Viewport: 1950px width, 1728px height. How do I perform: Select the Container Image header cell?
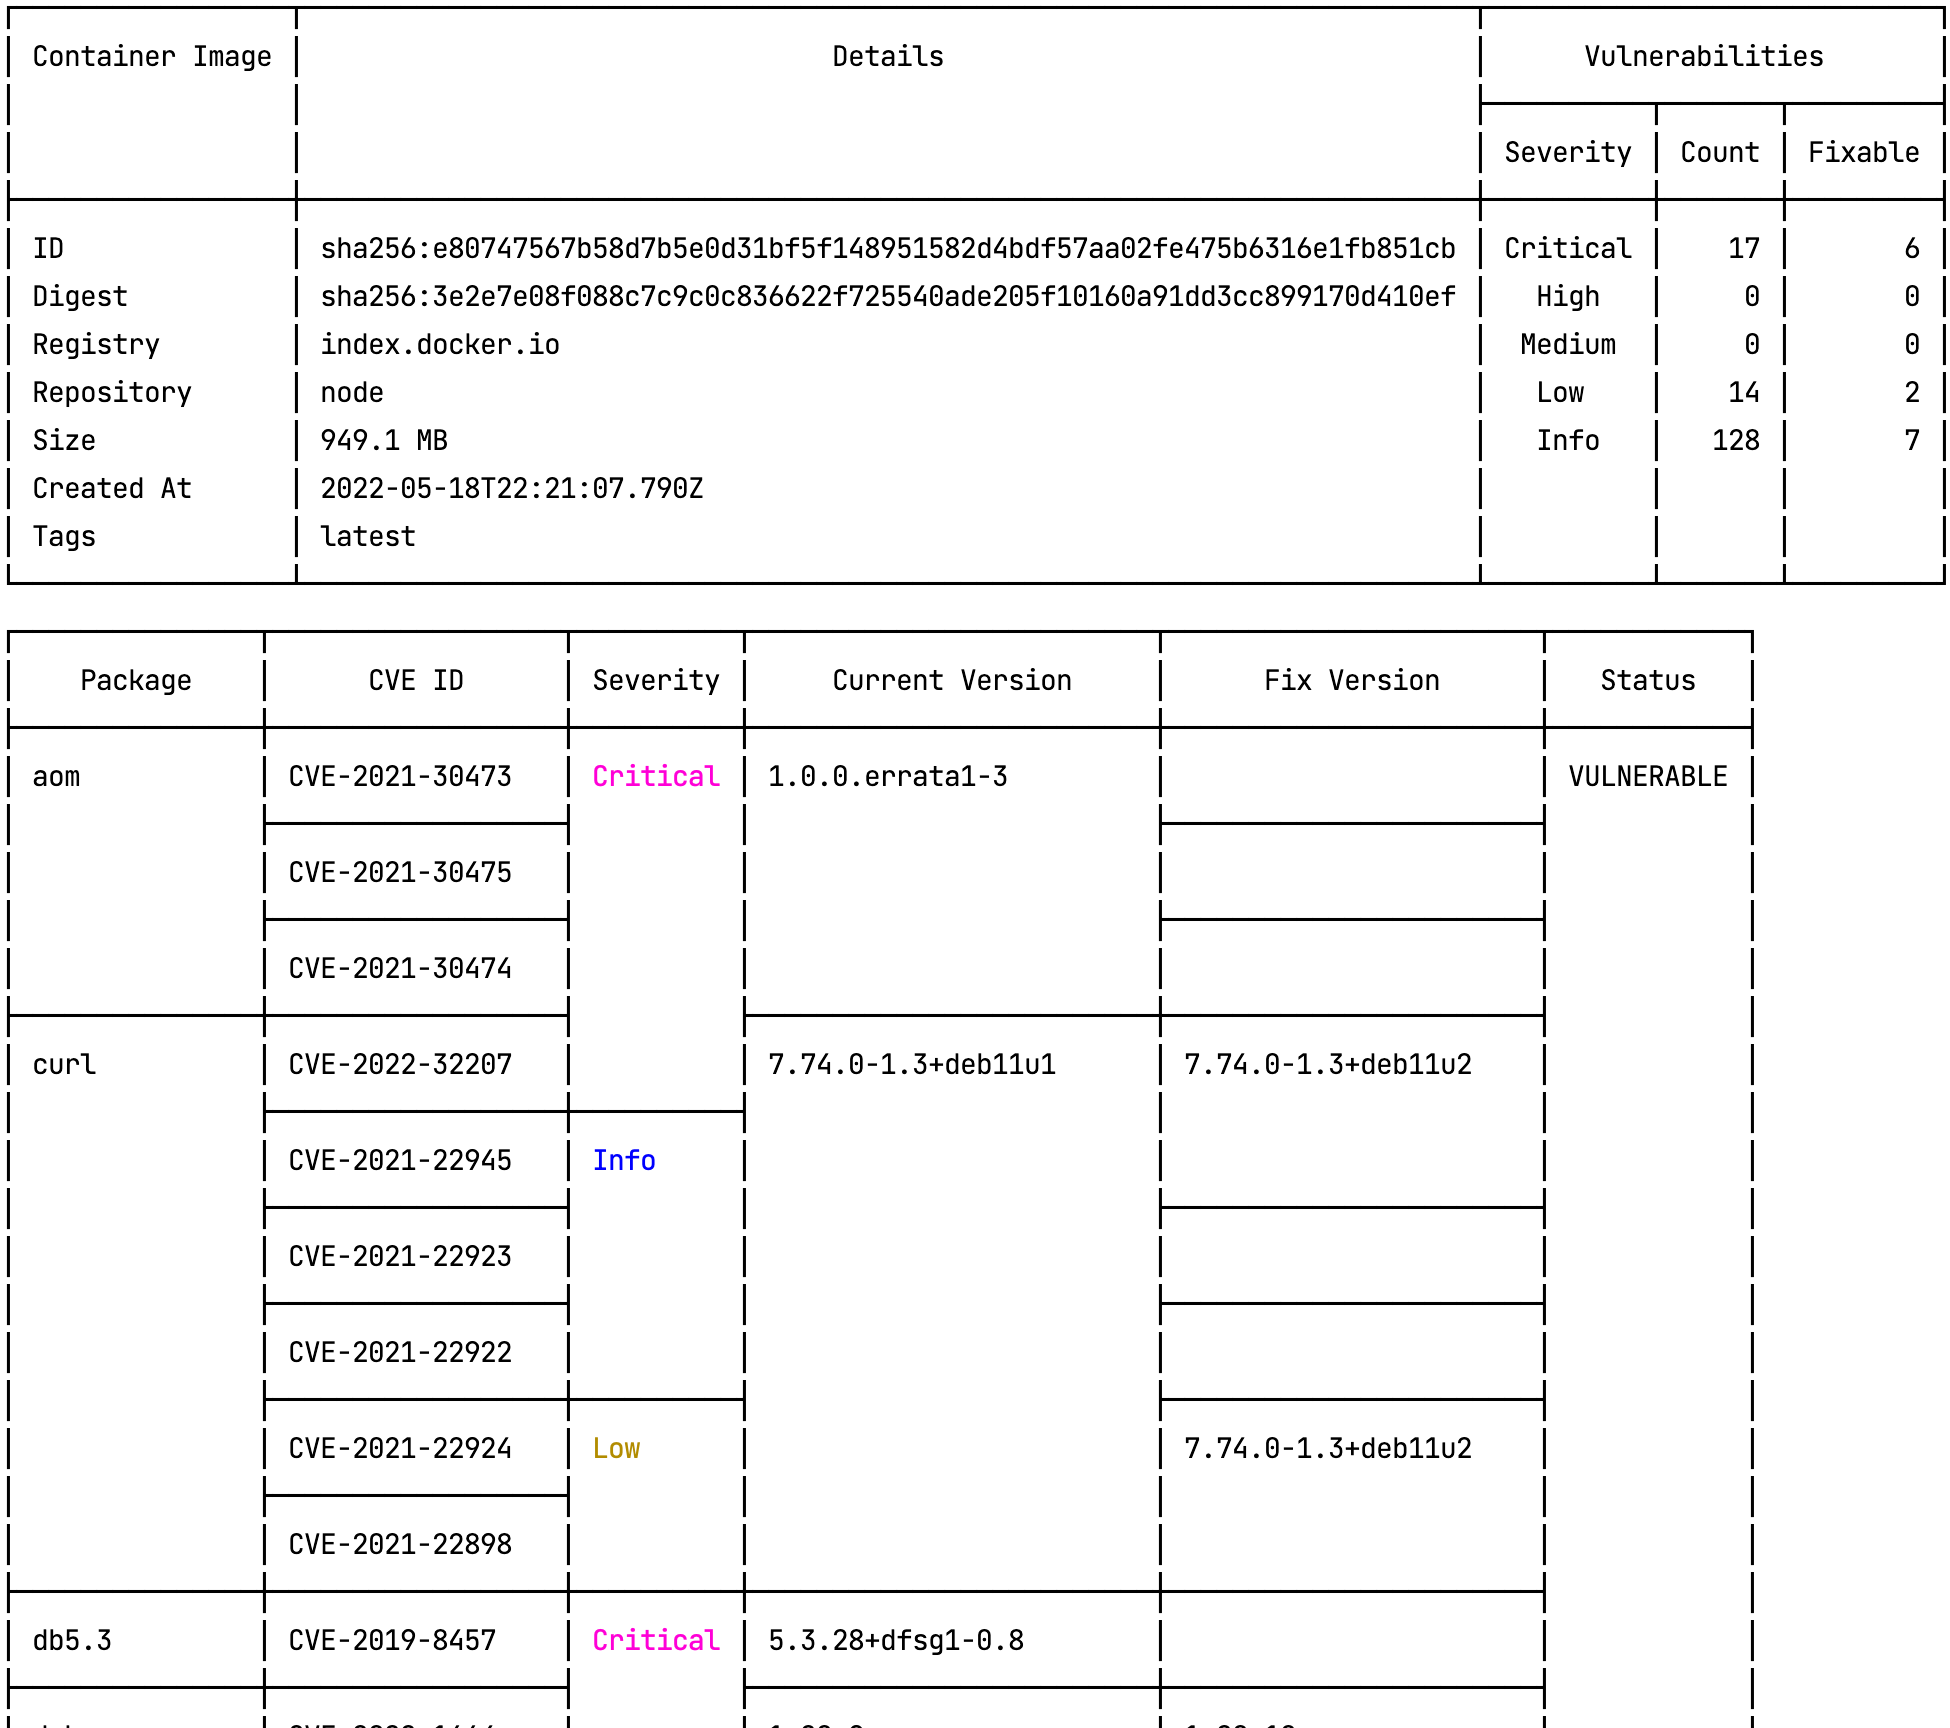pyautogui.click(x=152, y=56)
